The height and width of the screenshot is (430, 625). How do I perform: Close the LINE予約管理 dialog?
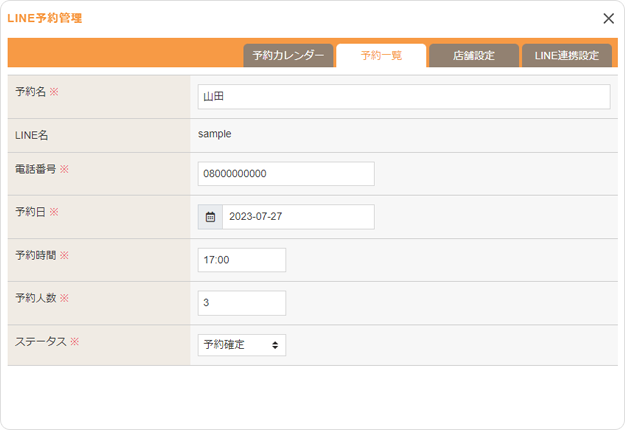(x=608, y=18)
